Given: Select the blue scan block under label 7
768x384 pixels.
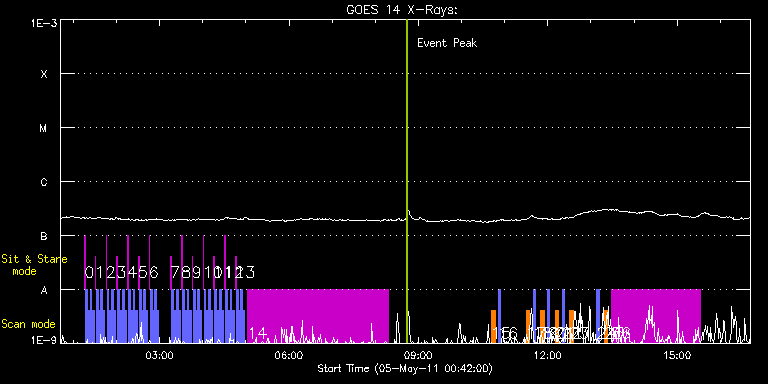Looking at the screenshot, I should click(176, 316).
